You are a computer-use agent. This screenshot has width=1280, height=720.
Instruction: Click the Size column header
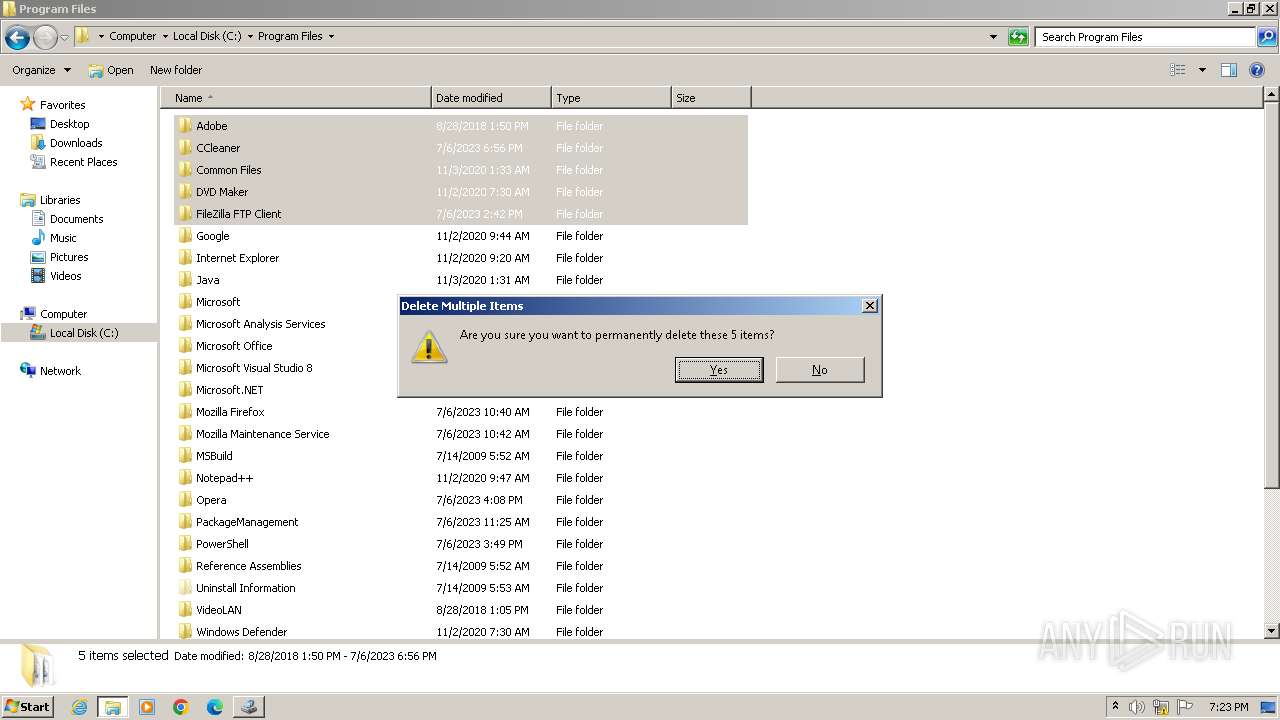click(x=711, y=98)
